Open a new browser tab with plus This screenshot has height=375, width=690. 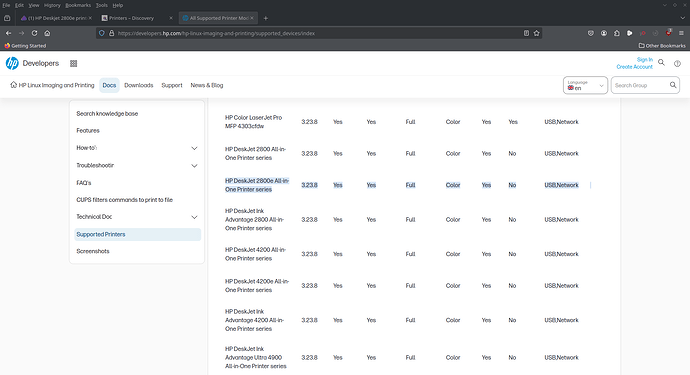(265, 18)
